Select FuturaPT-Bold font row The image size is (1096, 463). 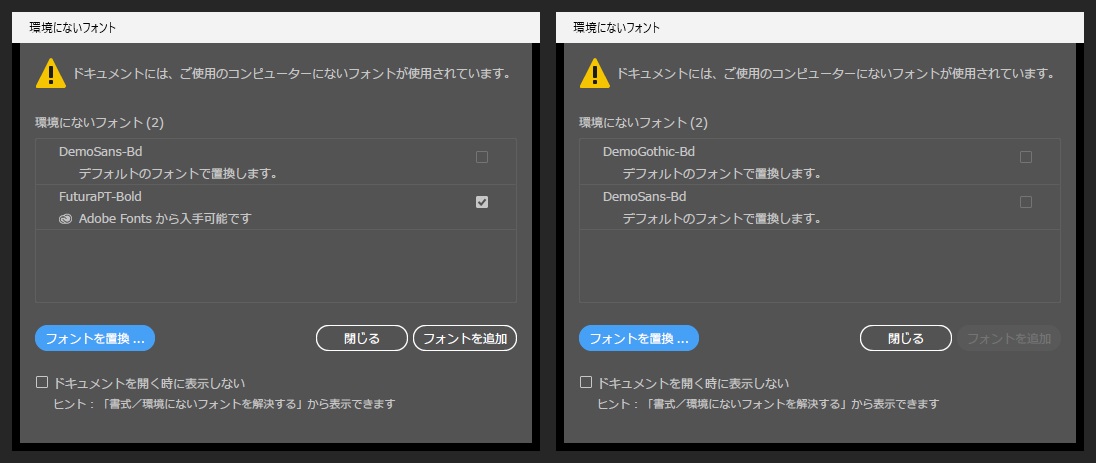(x=276, y=207)
